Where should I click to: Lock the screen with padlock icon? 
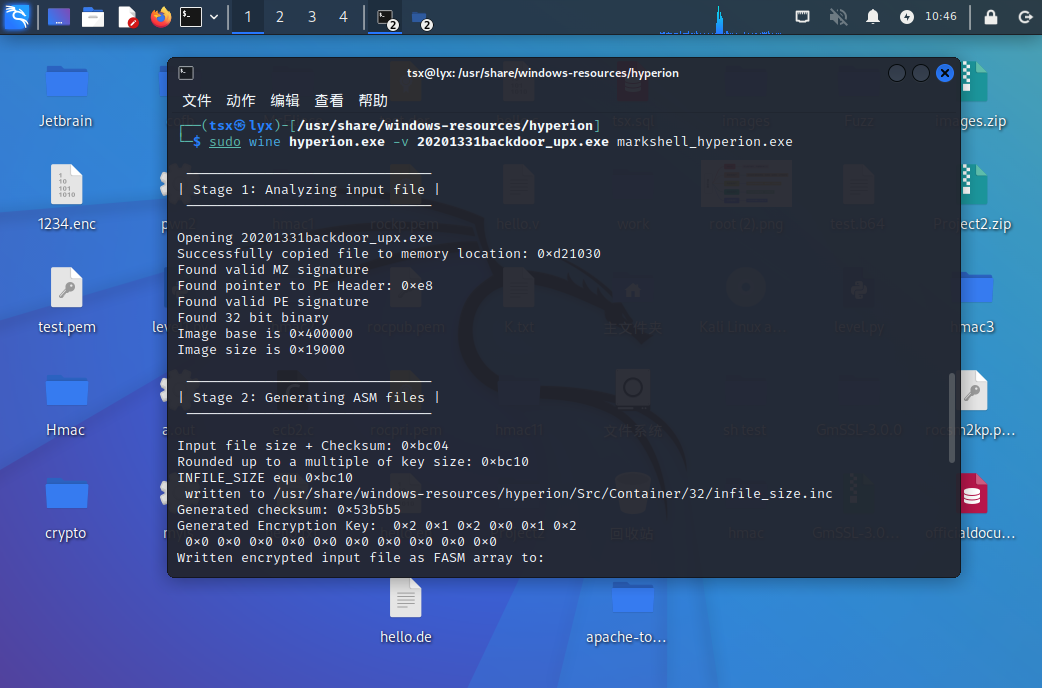(x=990, y=17)
